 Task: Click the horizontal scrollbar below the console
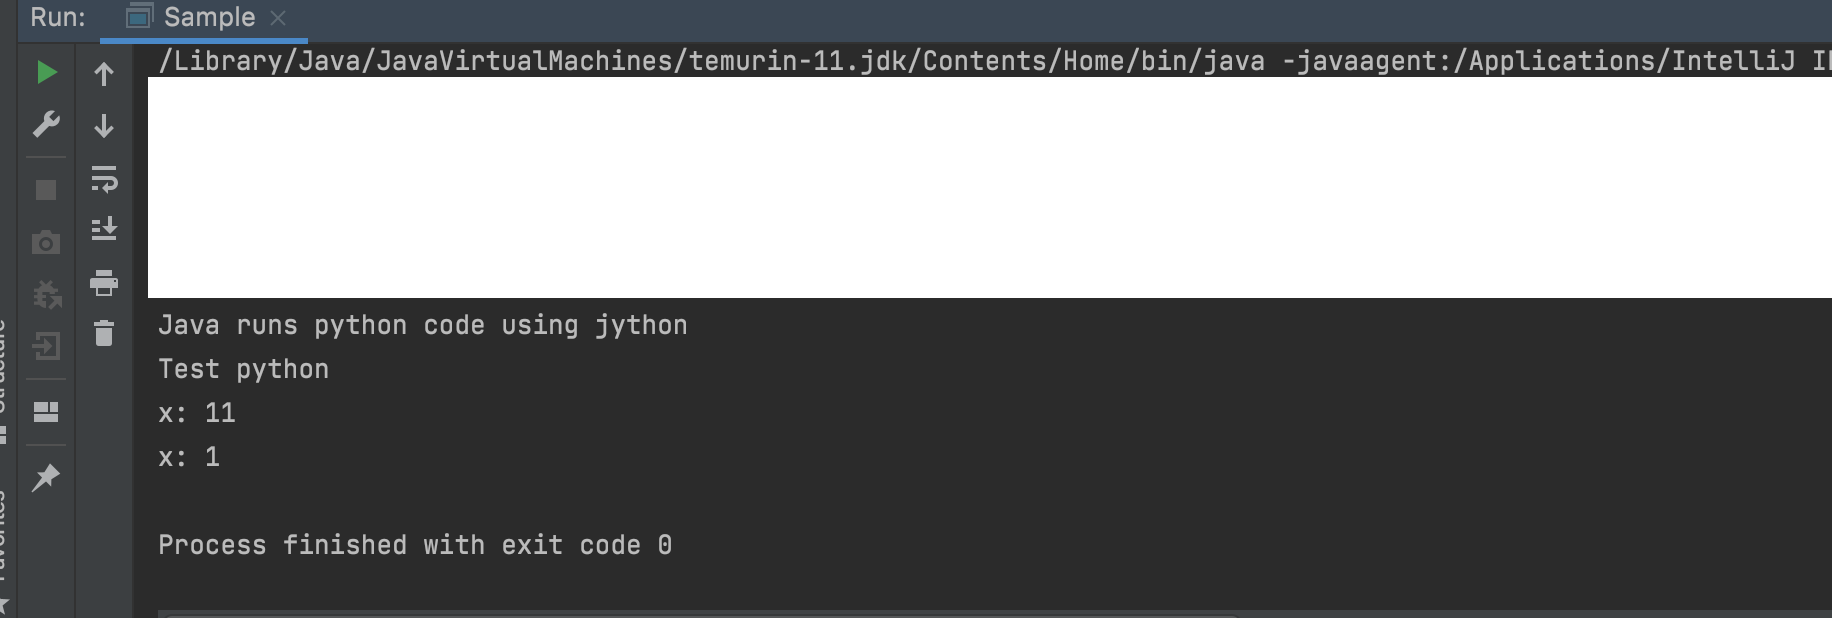tap(700, 612)
